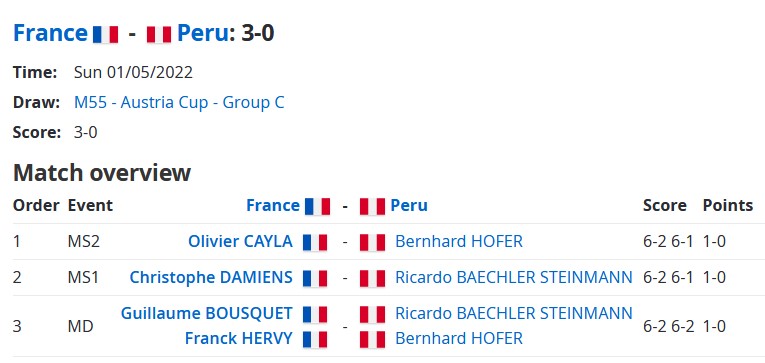Click the Peruvian flag icon in title
765x363 pixels.
pos(159,35)
